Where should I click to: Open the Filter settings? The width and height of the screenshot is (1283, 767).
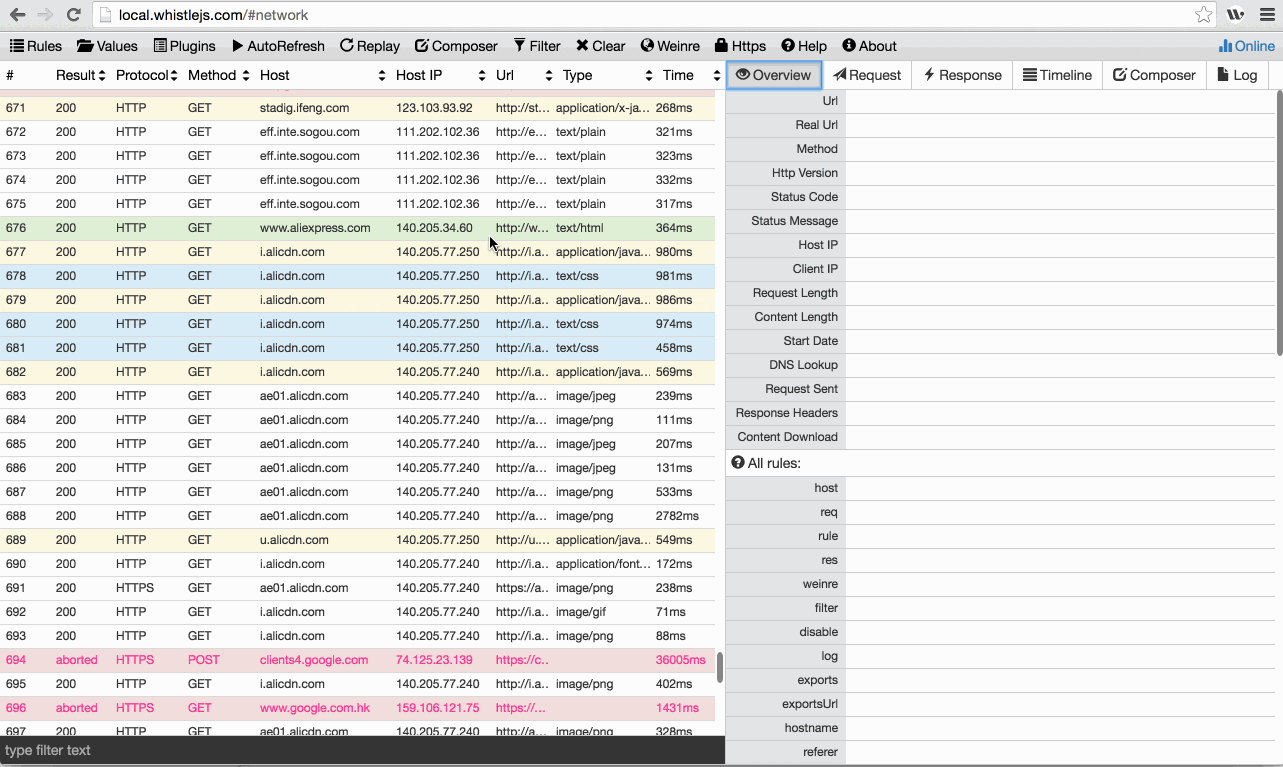coord(537,46)
